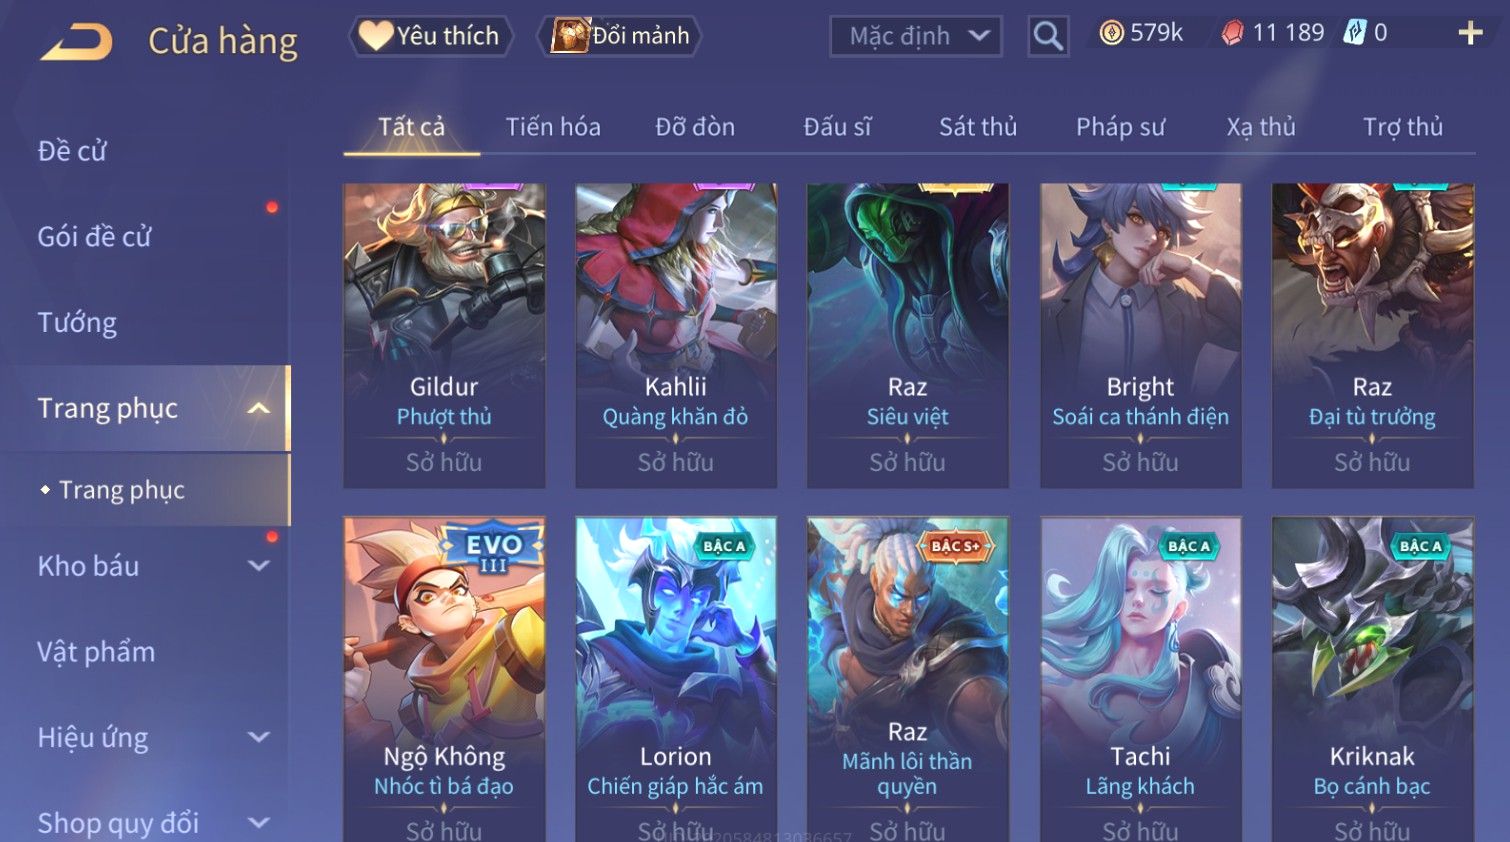Tap the red ruby currency icon
The width and height of the screenshot is (1510, 842).
coord(1232,33)
